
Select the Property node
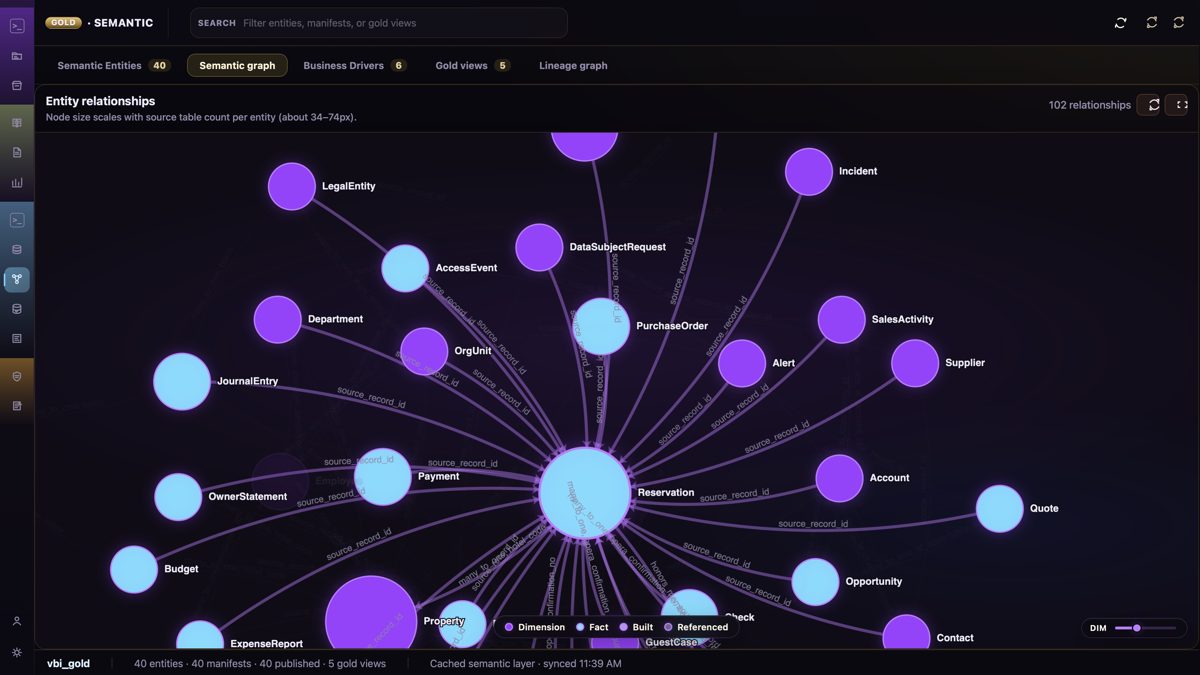pyautogui.click(x=371, y=613)
